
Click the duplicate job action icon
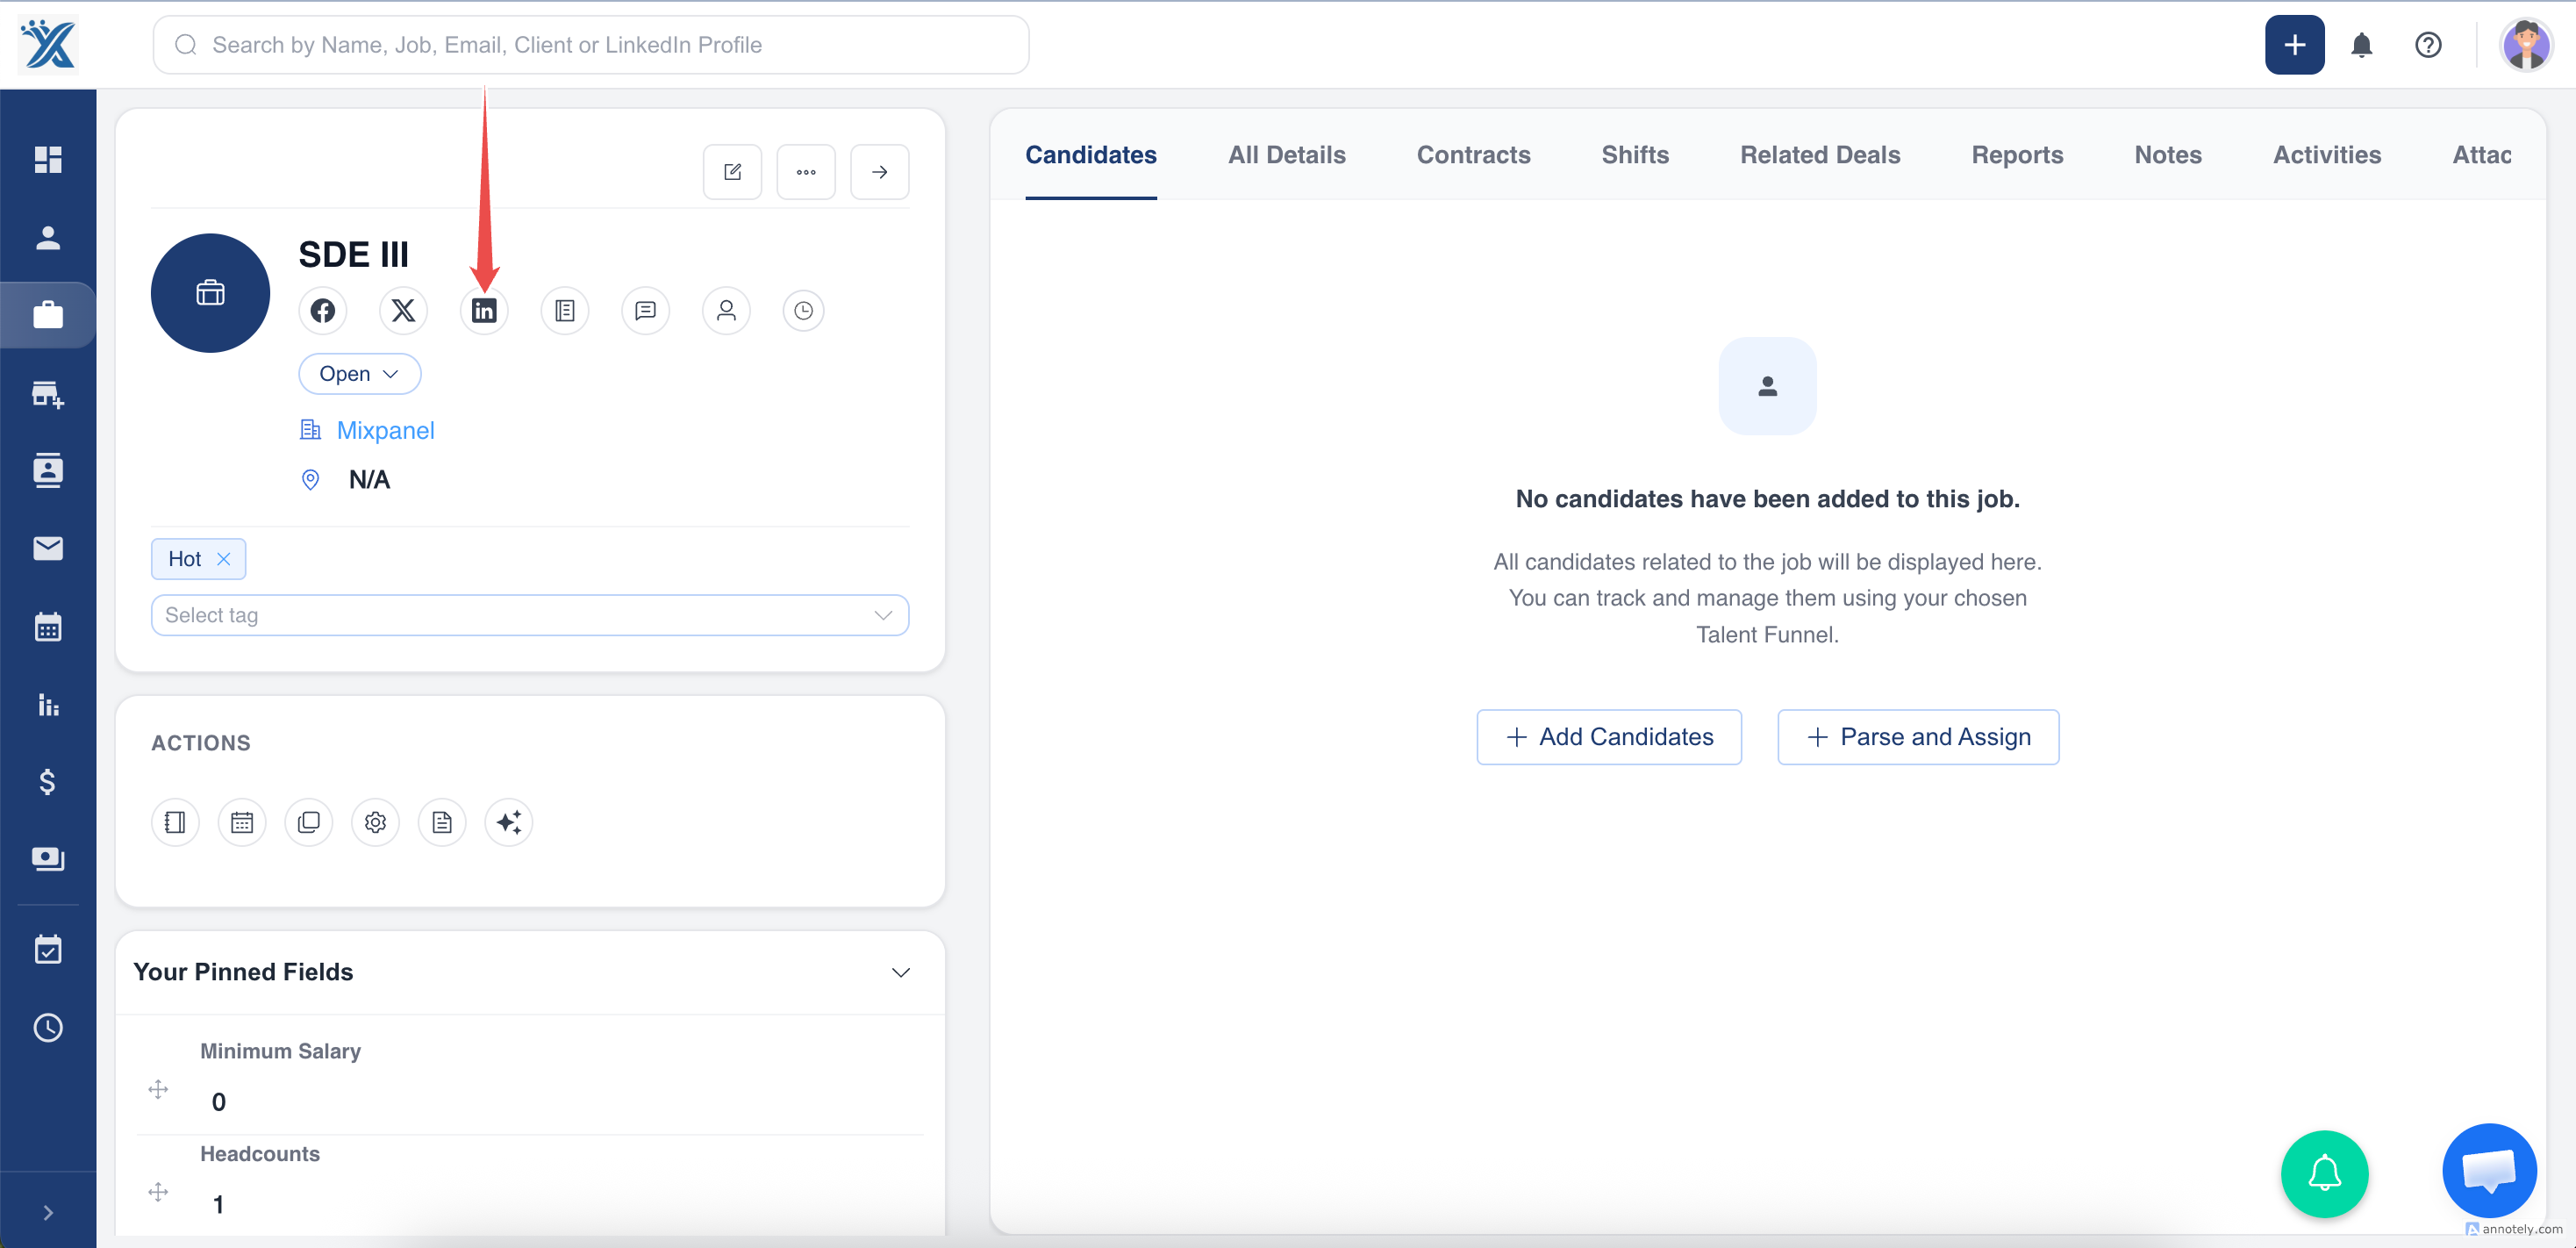(x=309, y=822)
